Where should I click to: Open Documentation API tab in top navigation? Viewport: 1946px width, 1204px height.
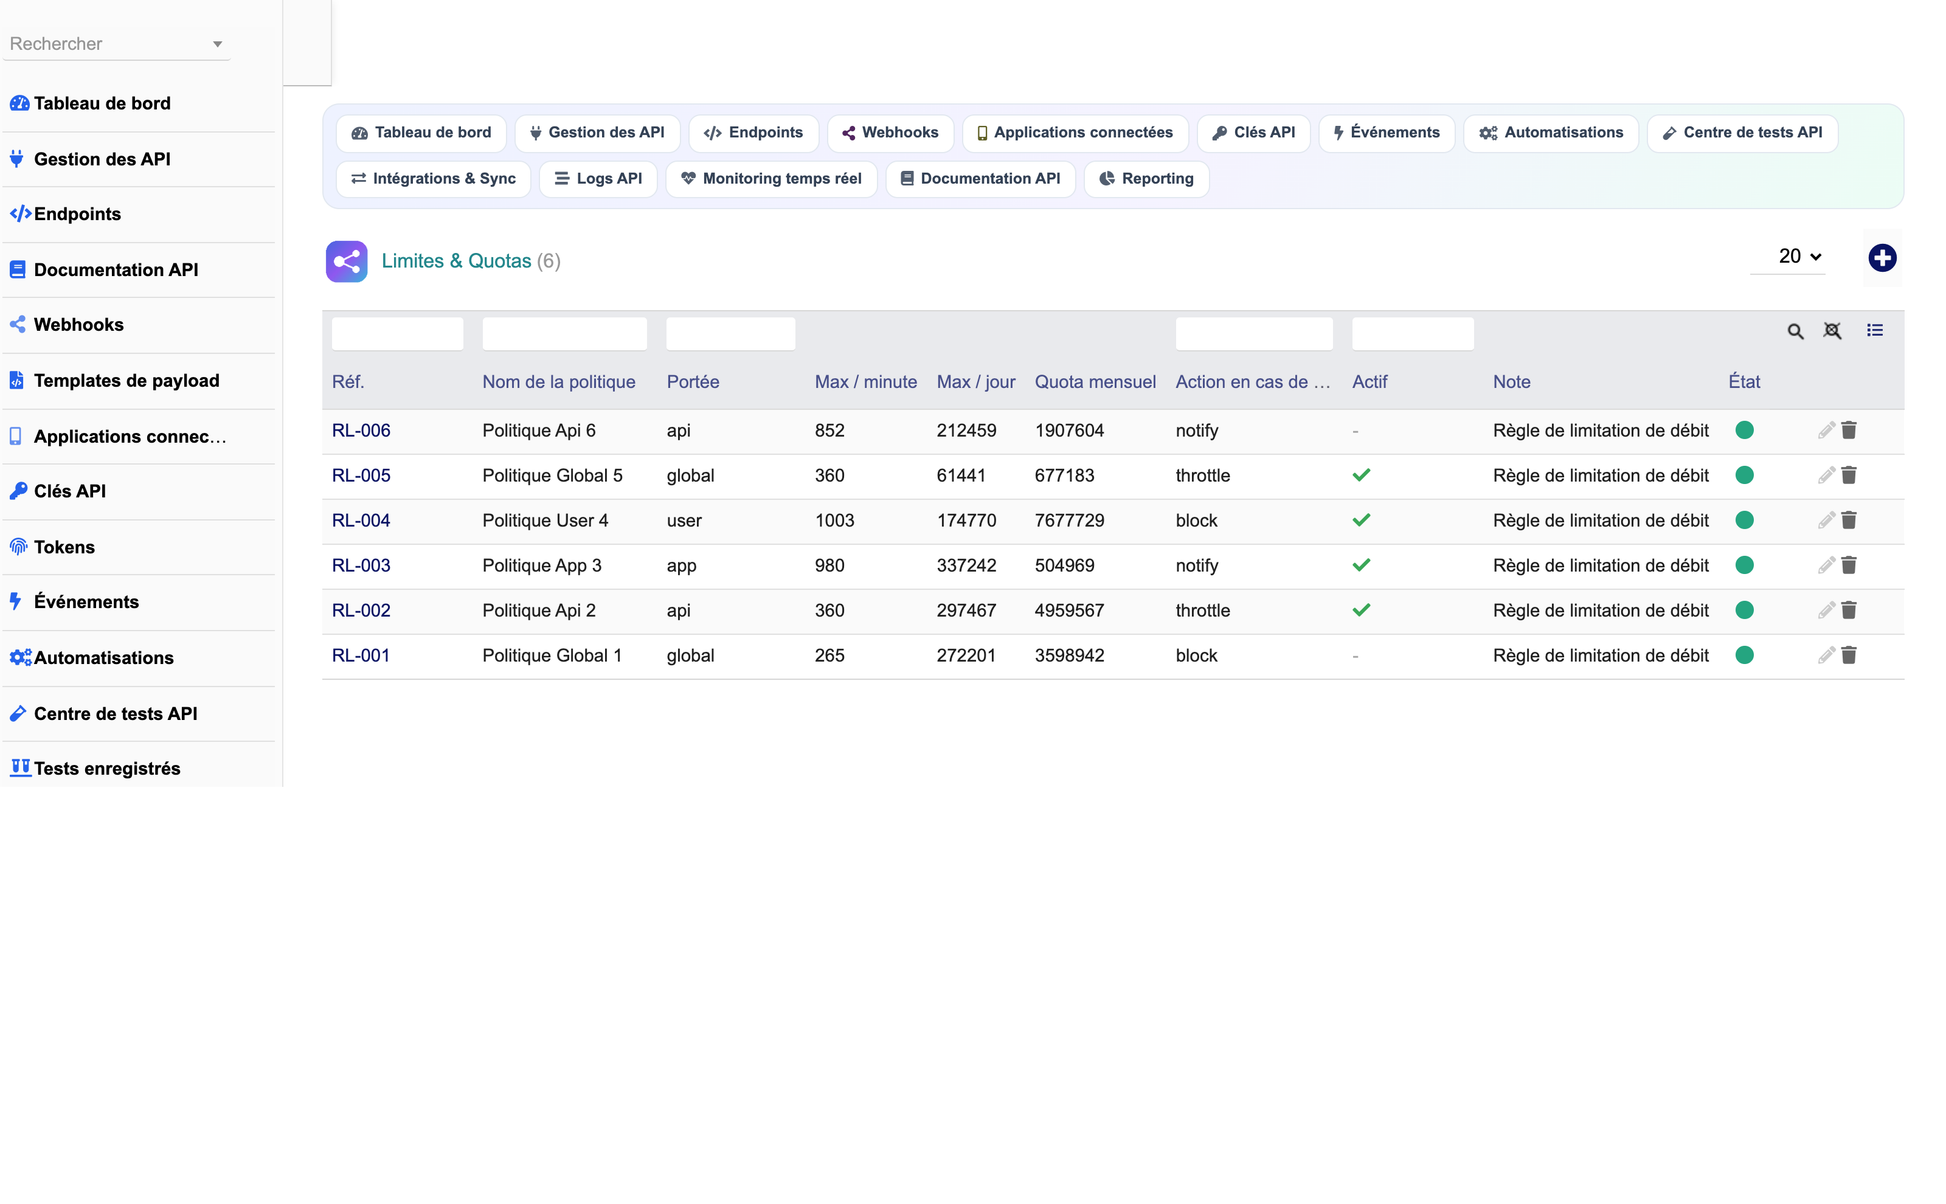(980, 179)
